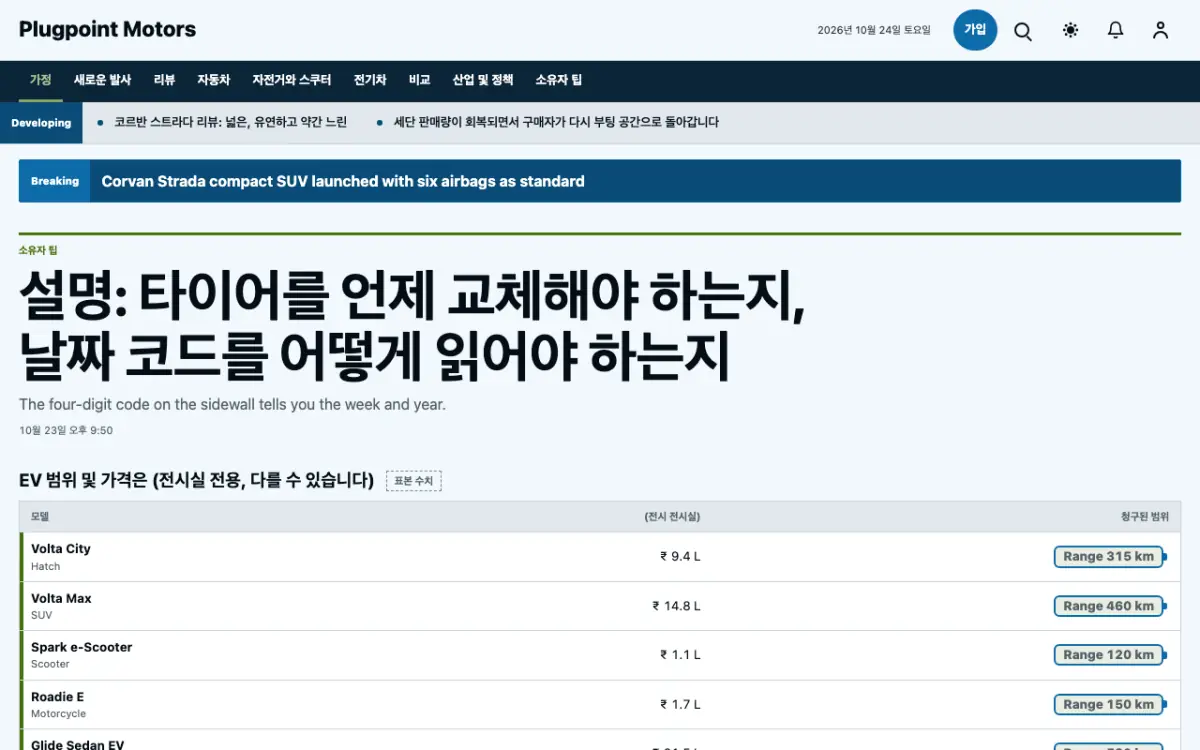This screenshot has height=750, width=1200.
Task: Click the 청구된 범위 column header
Action: pyautogui.click(x=1145, y=517)
